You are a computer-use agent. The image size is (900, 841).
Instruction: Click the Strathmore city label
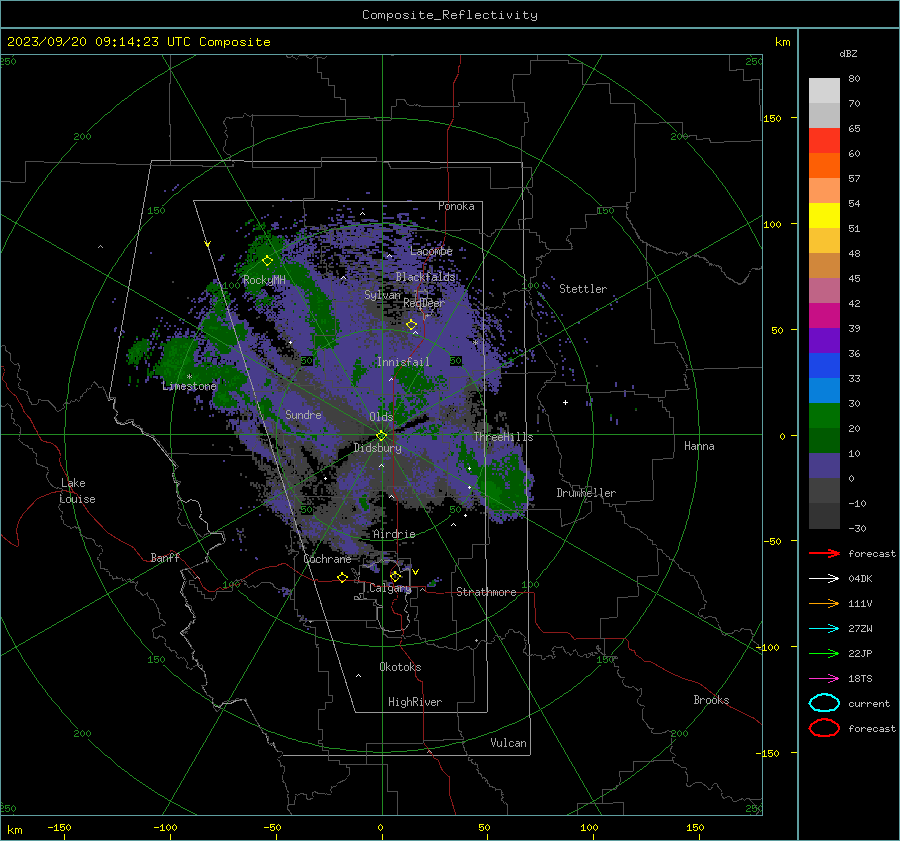pos(486,592)
